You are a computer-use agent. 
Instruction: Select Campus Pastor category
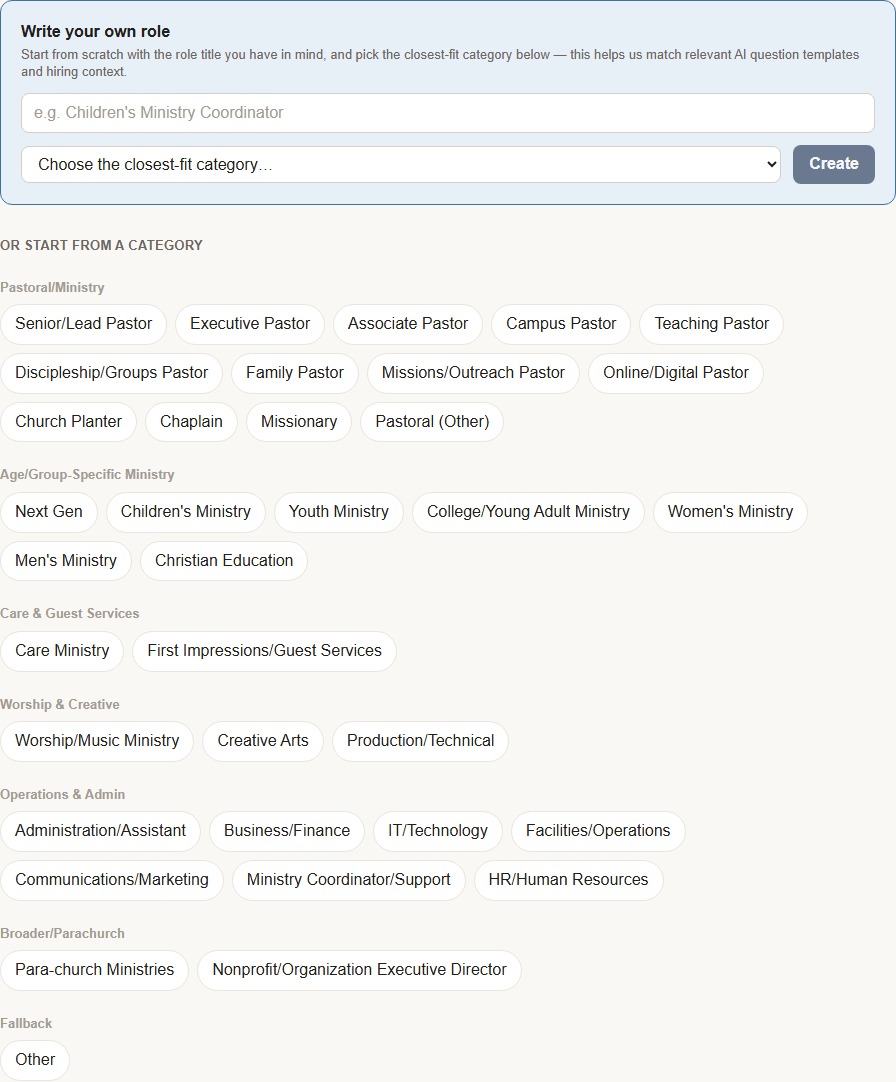tap(561, 324)
